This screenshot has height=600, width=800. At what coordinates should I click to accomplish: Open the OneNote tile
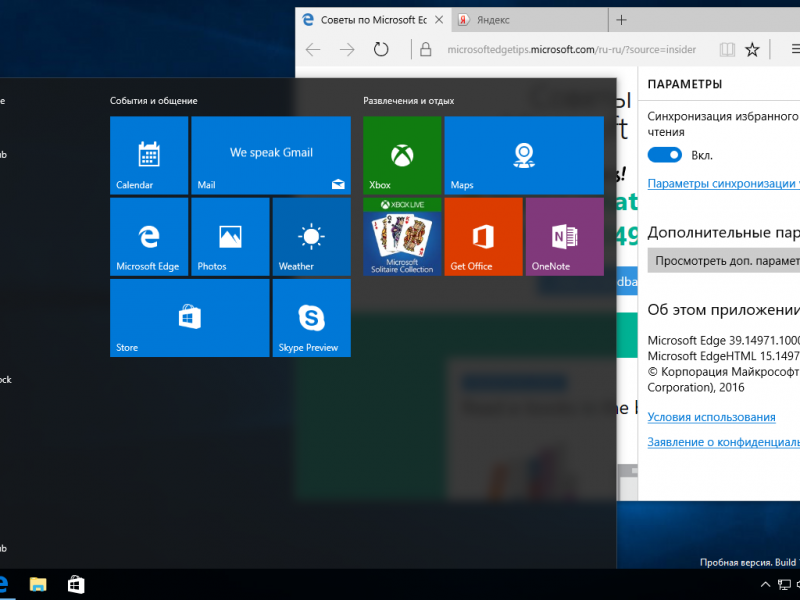pyautogui.click(x=565, y=237)
